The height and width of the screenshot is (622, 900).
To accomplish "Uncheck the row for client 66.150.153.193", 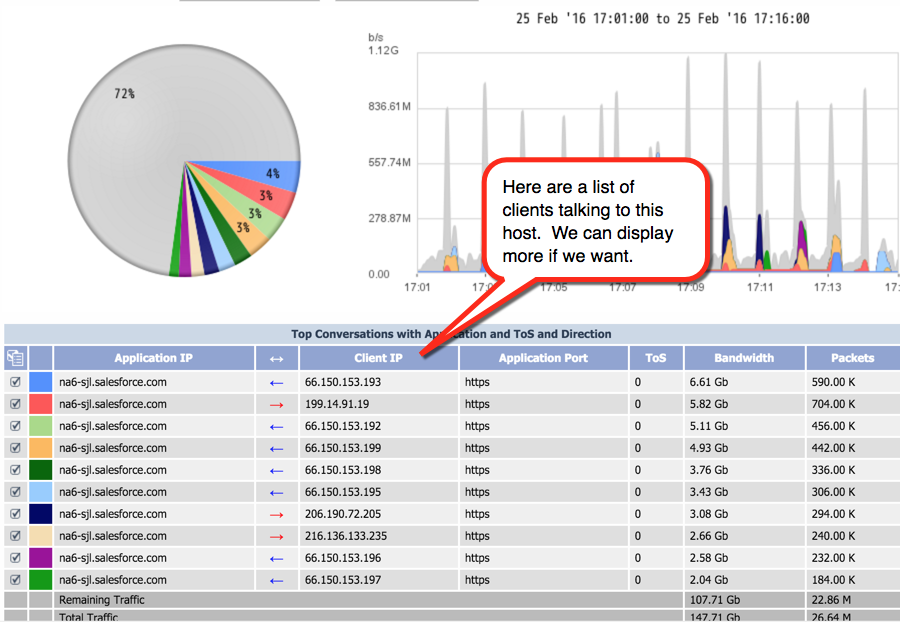I will [15, 382].
